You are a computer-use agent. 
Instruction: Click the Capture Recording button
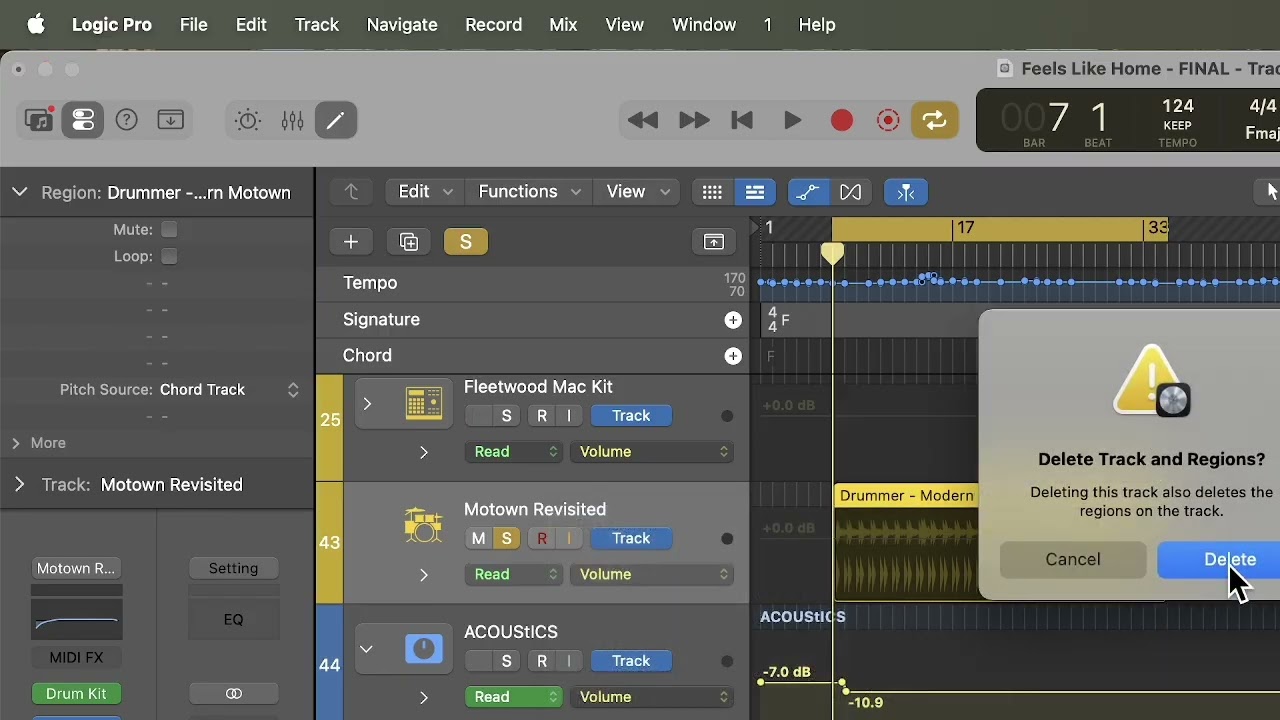[888, 121]
